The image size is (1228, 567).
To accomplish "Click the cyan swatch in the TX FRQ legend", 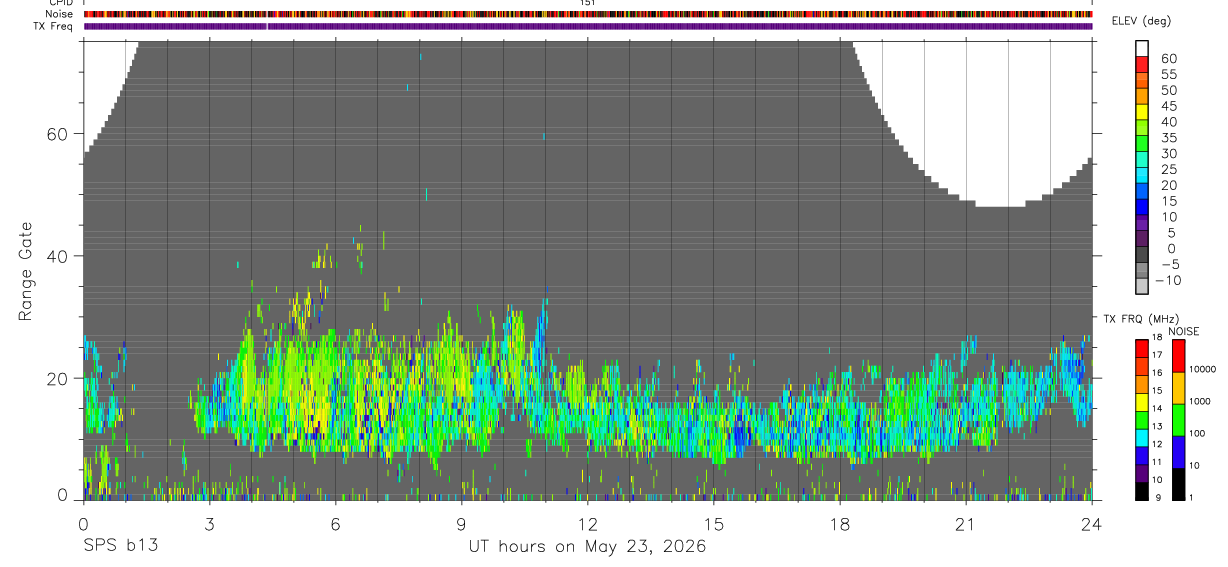I will tap(1142, 437).
